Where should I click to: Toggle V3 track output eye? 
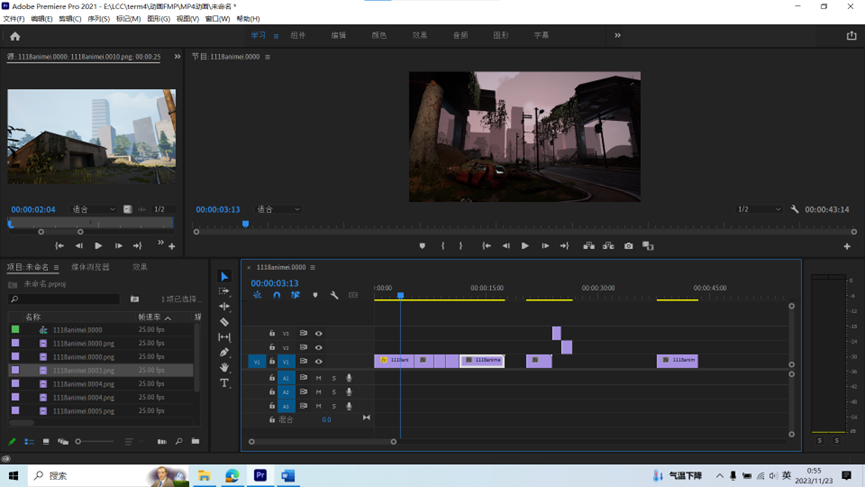318,333
